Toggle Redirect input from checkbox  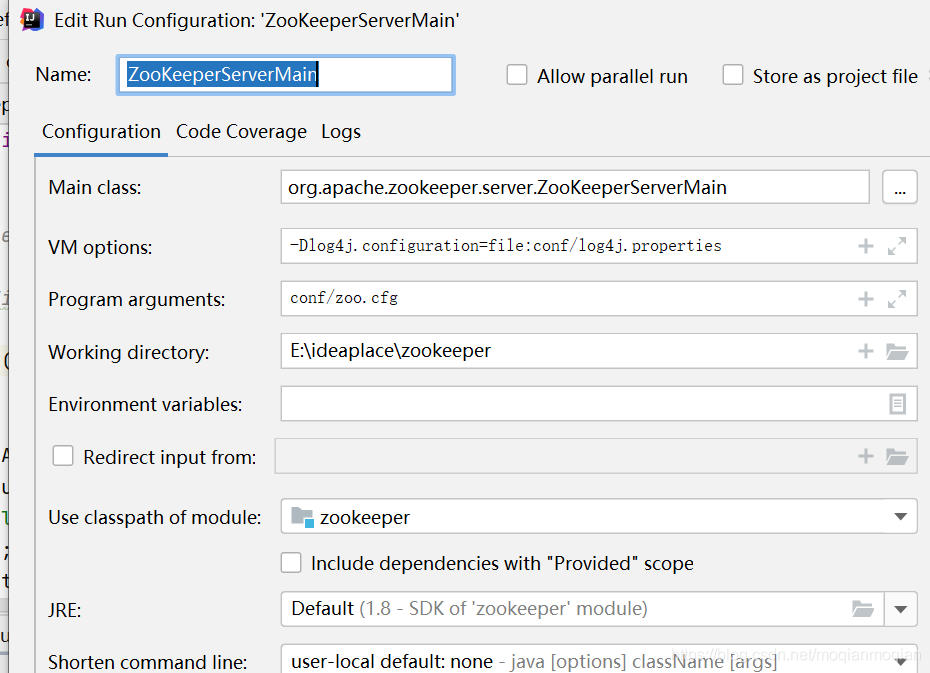click(63, 456)
